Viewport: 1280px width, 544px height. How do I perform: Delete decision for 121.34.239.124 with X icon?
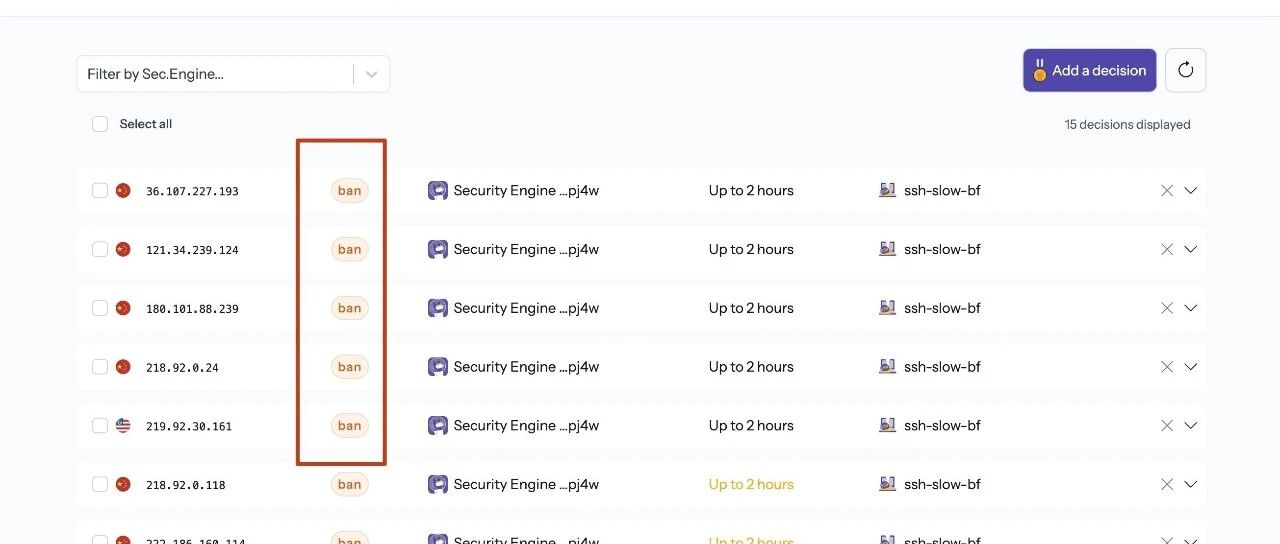click(1167, 249)
